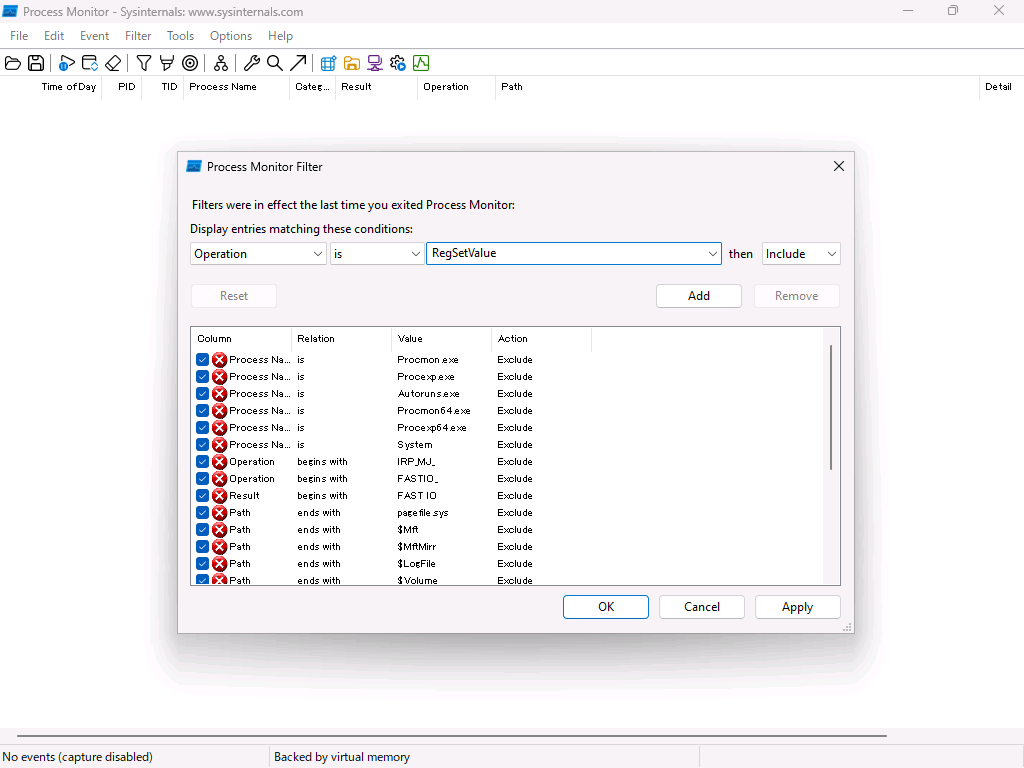The height and width of the screenshot is (768, 1024).
Task: Open the Include action dropdown
Action: (x=801, y=254)
